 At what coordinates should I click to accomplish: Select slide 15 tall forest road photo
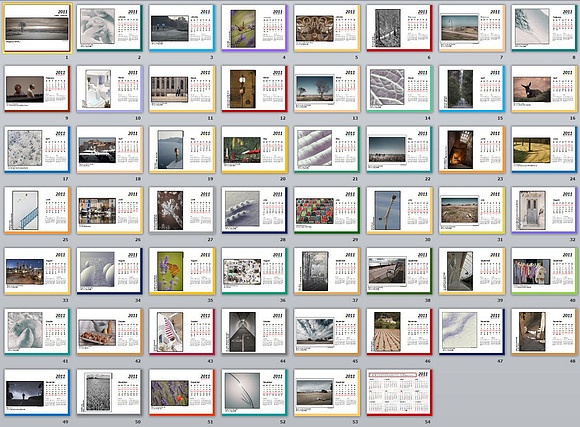(x=472, y=89)
